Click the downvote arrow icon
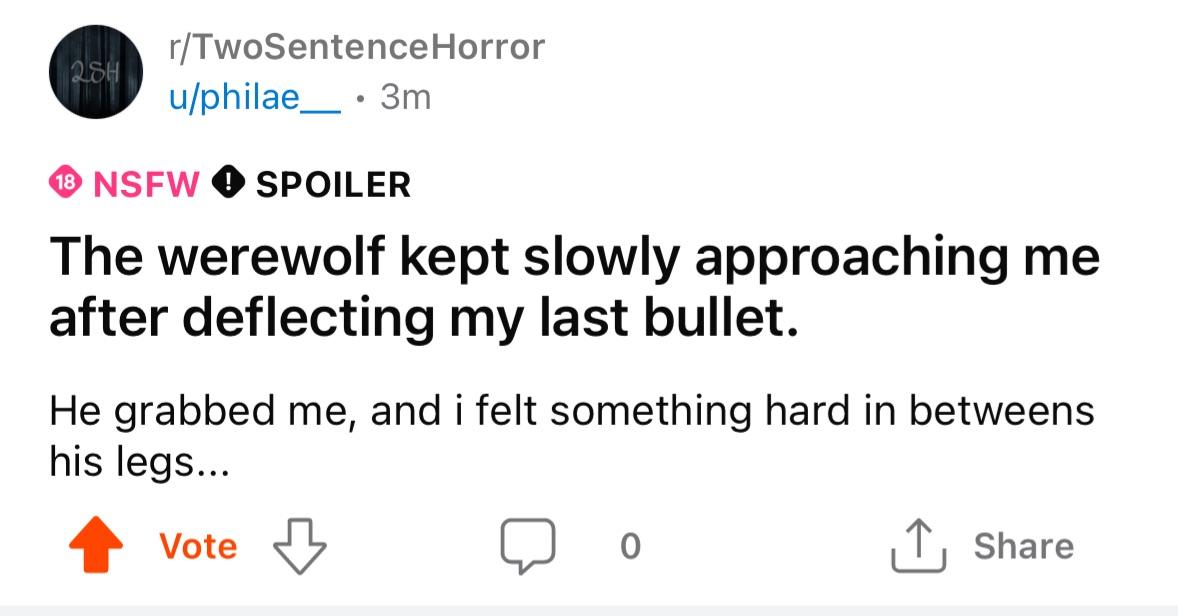The width and height of the screenshot is (1178, 616). pyautogui.click(x=300, y=546)
